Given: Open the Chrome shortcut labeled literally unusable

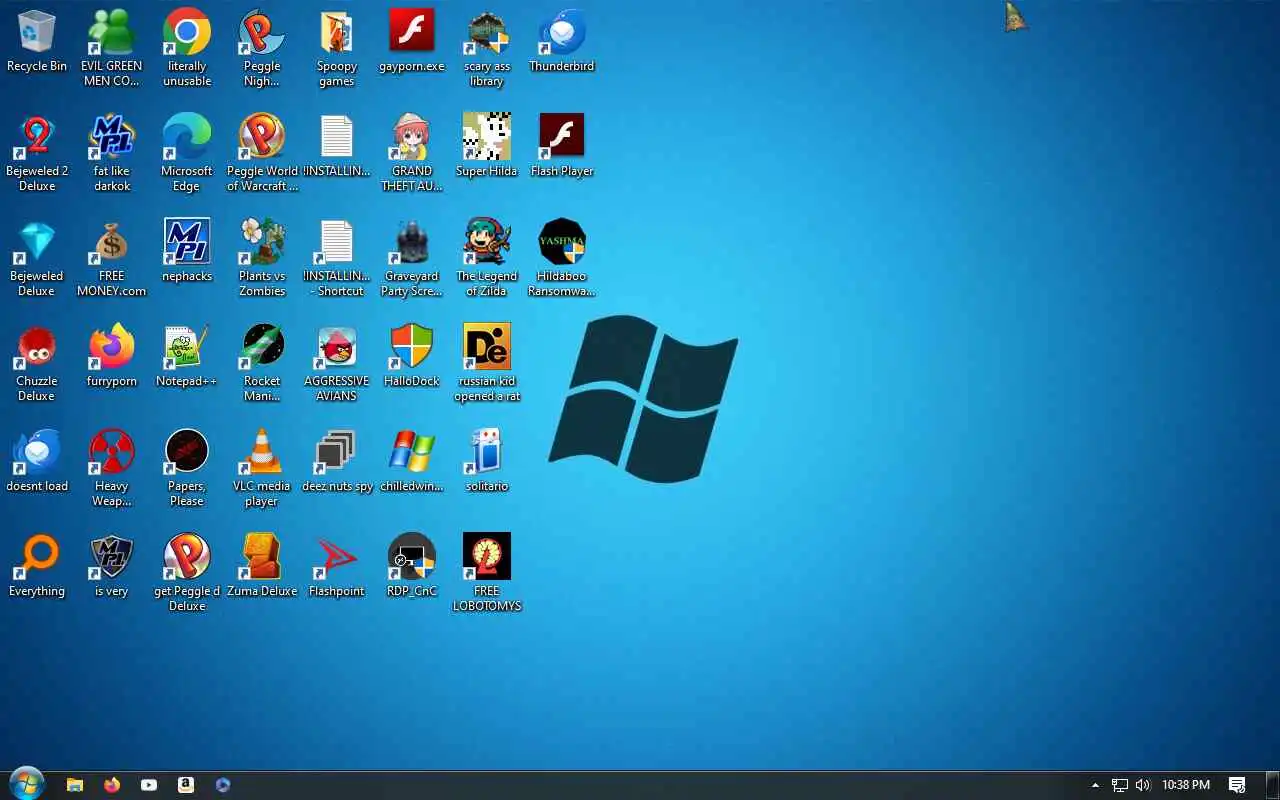Looking at the screenshot, I should 187,49.
